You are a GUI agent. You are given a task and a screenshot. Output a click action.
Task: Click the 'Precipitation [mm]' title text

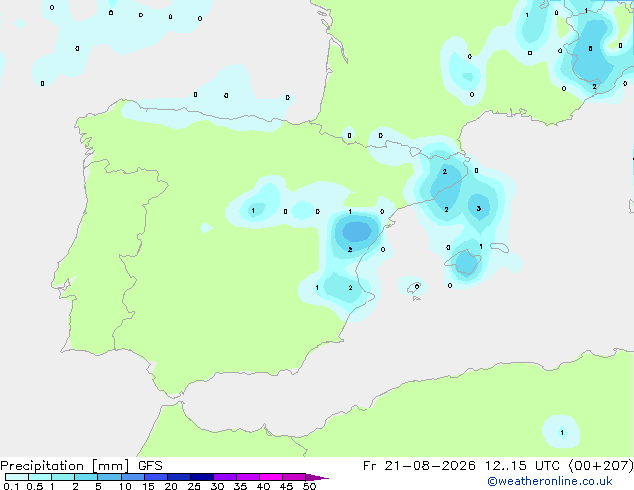(65, 466)
